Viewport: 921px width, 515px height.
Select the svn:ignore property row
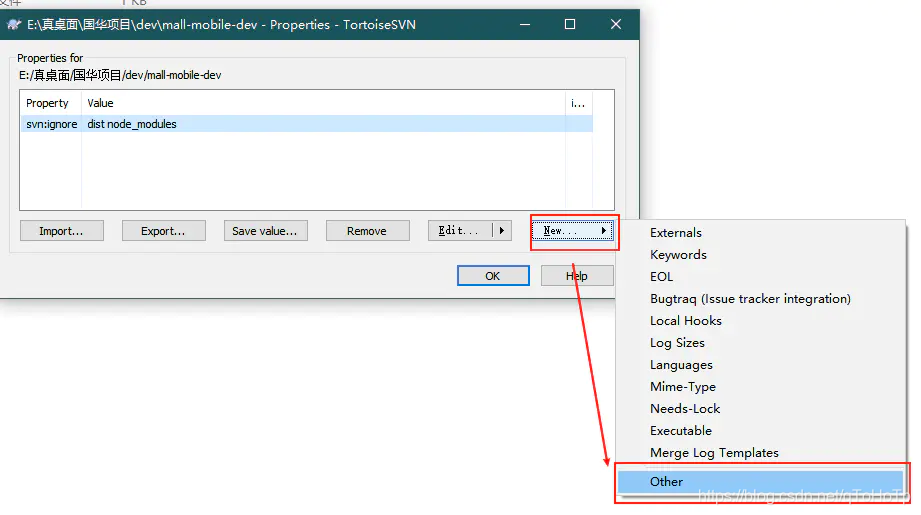tap(306, 124)
